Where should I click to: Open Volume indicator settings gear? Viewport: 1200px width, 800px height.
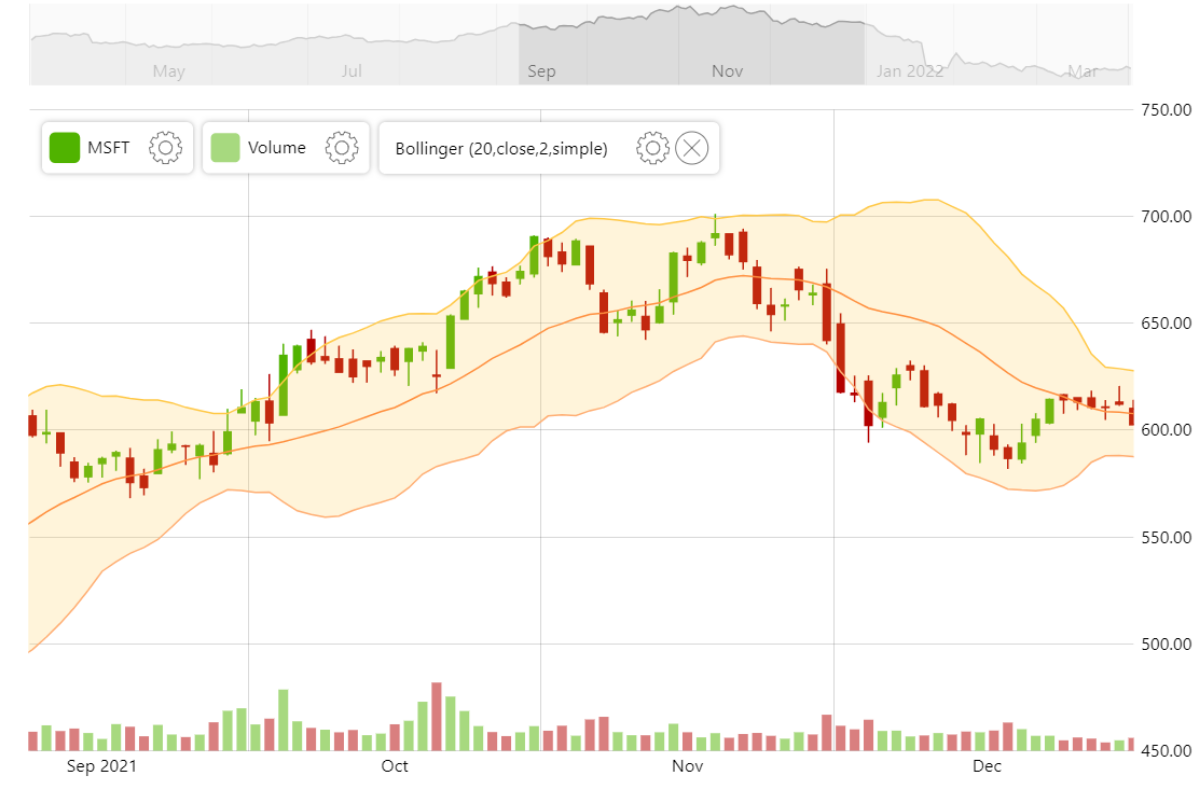click(342, 148)
